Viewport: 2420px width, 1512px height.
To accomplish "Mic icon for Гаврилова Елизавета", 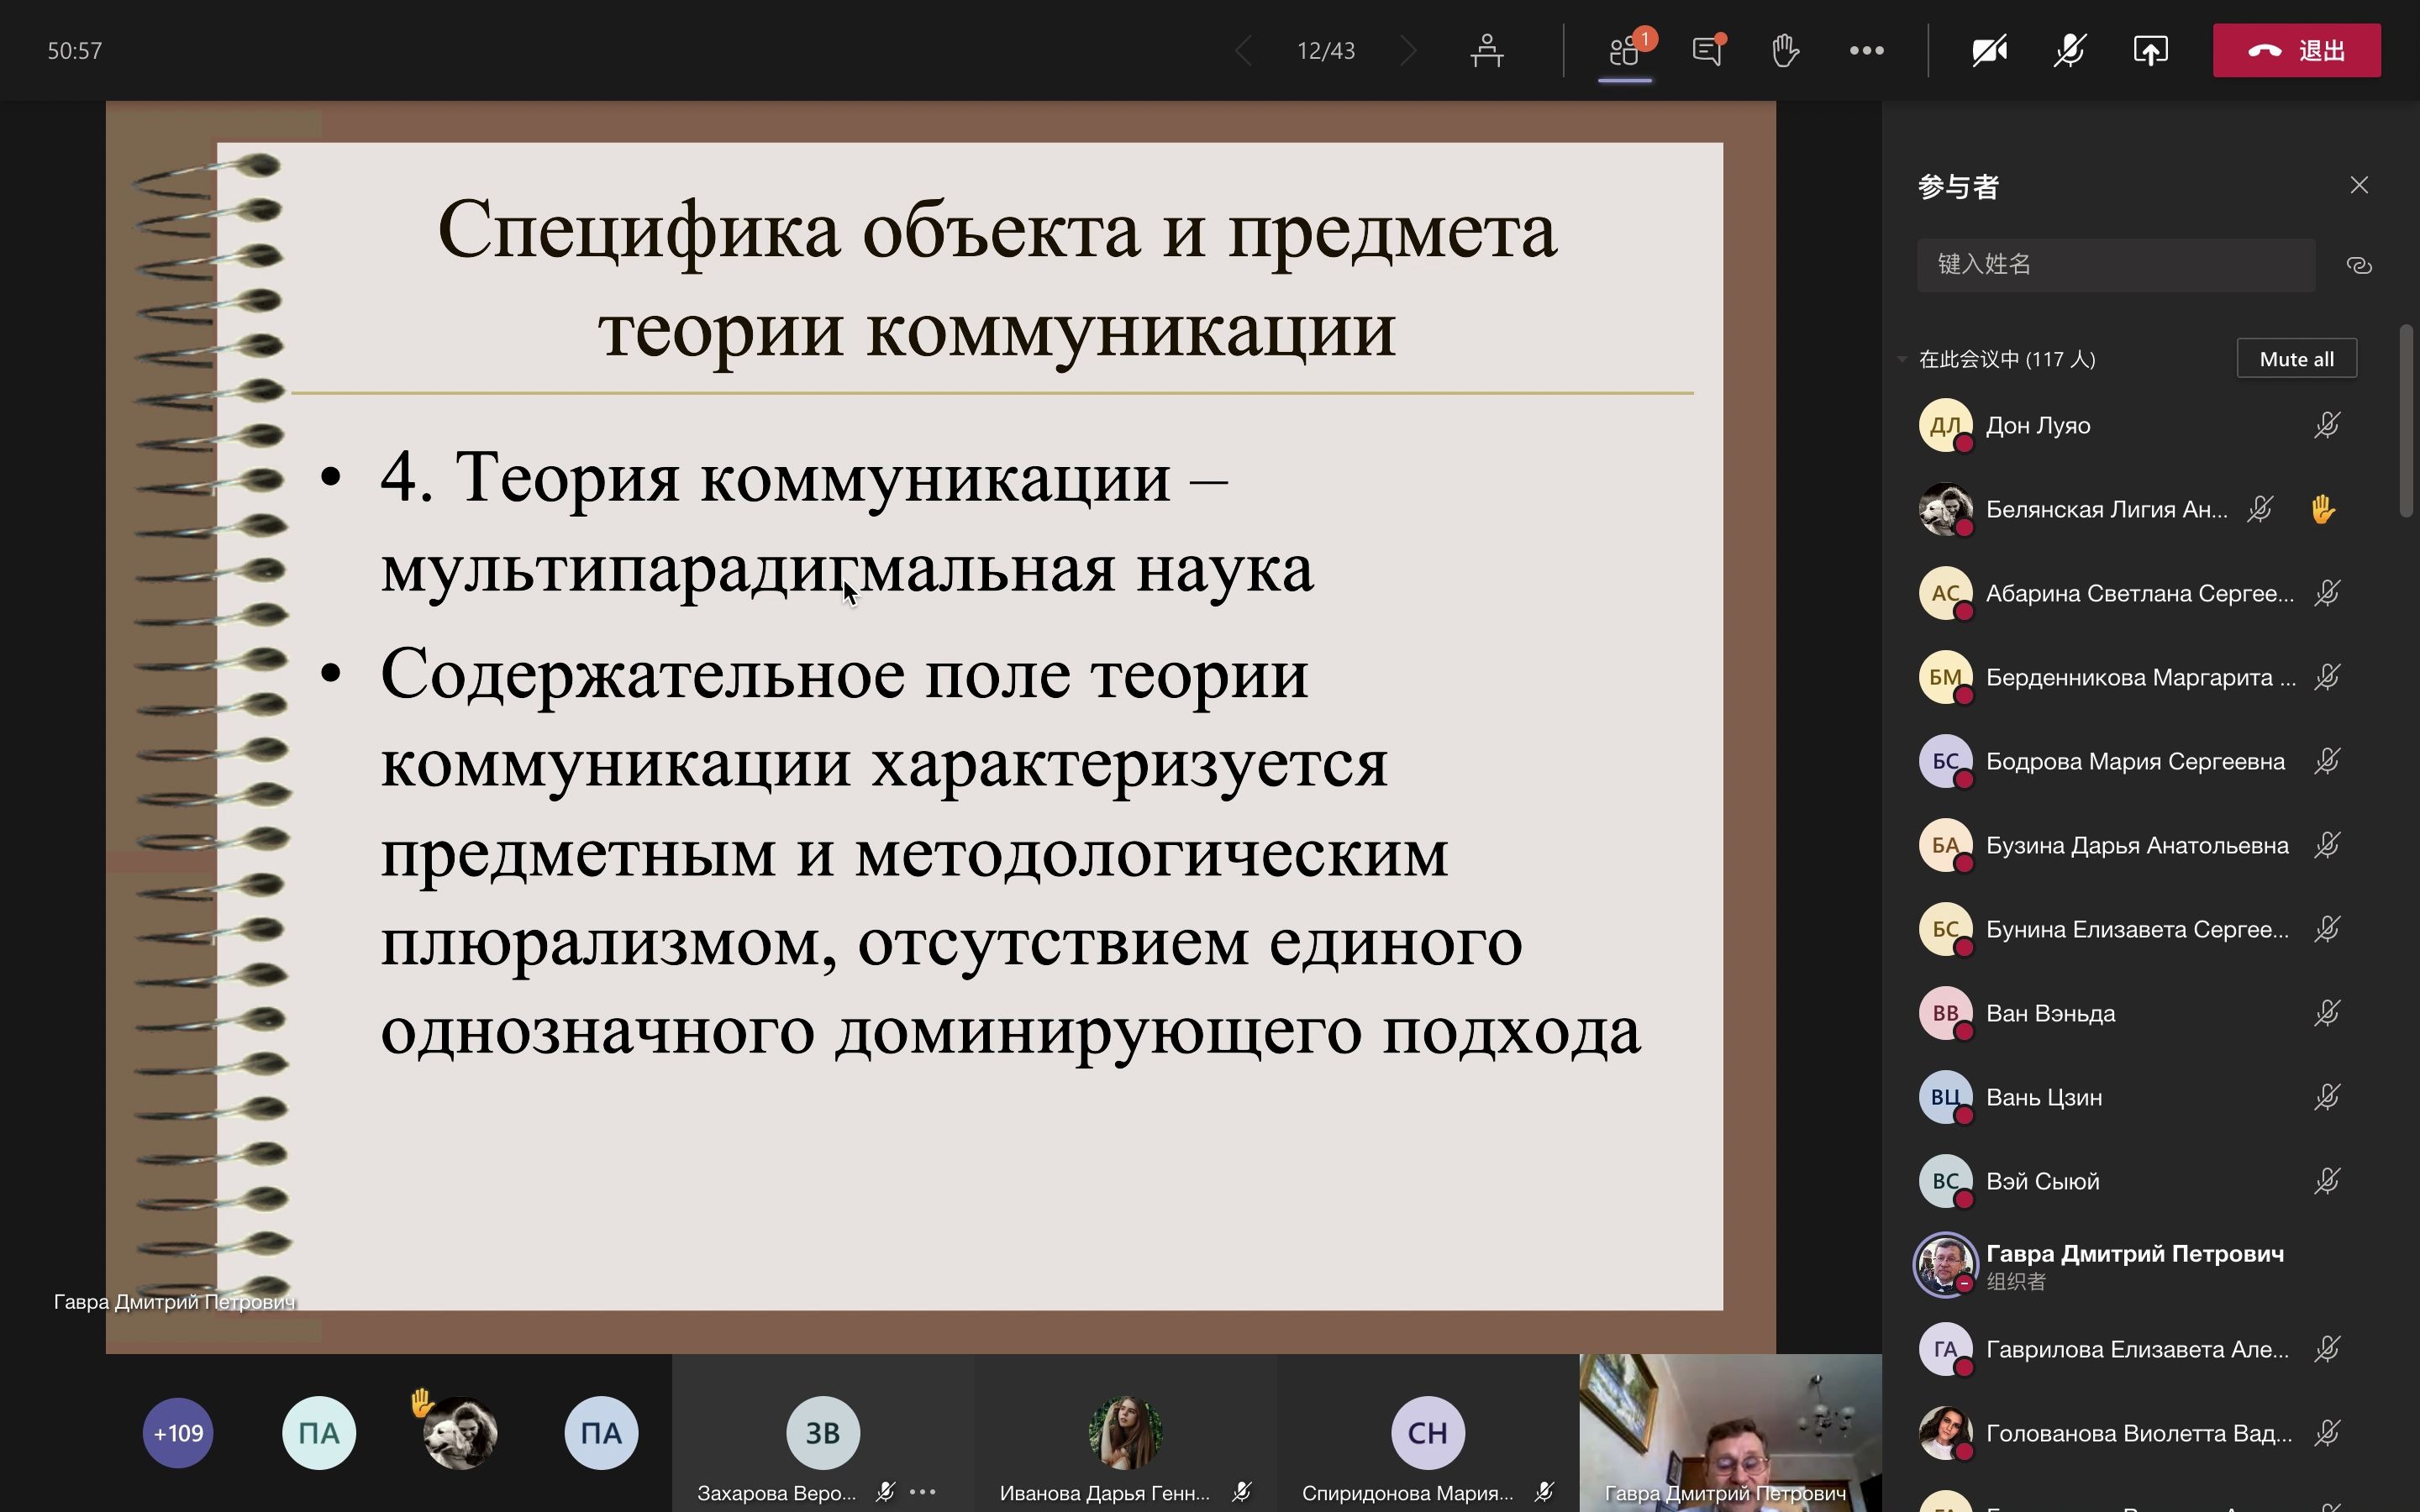I will point(2327,1349).
